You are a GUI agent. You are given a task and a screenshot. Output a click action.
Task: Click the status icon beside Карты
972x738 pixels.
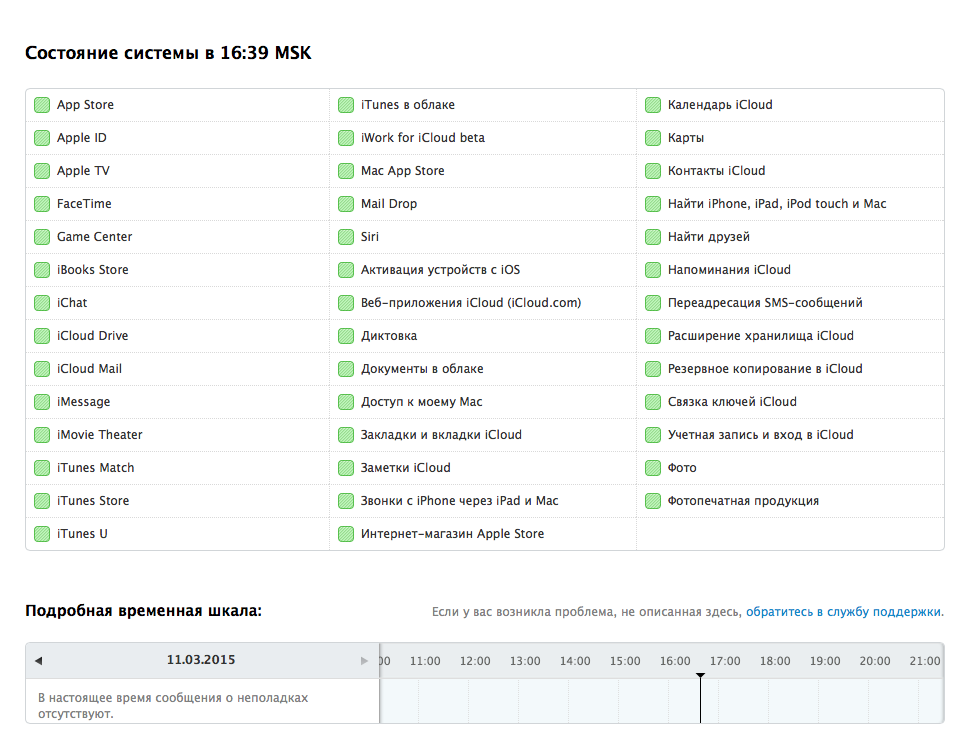653,138
